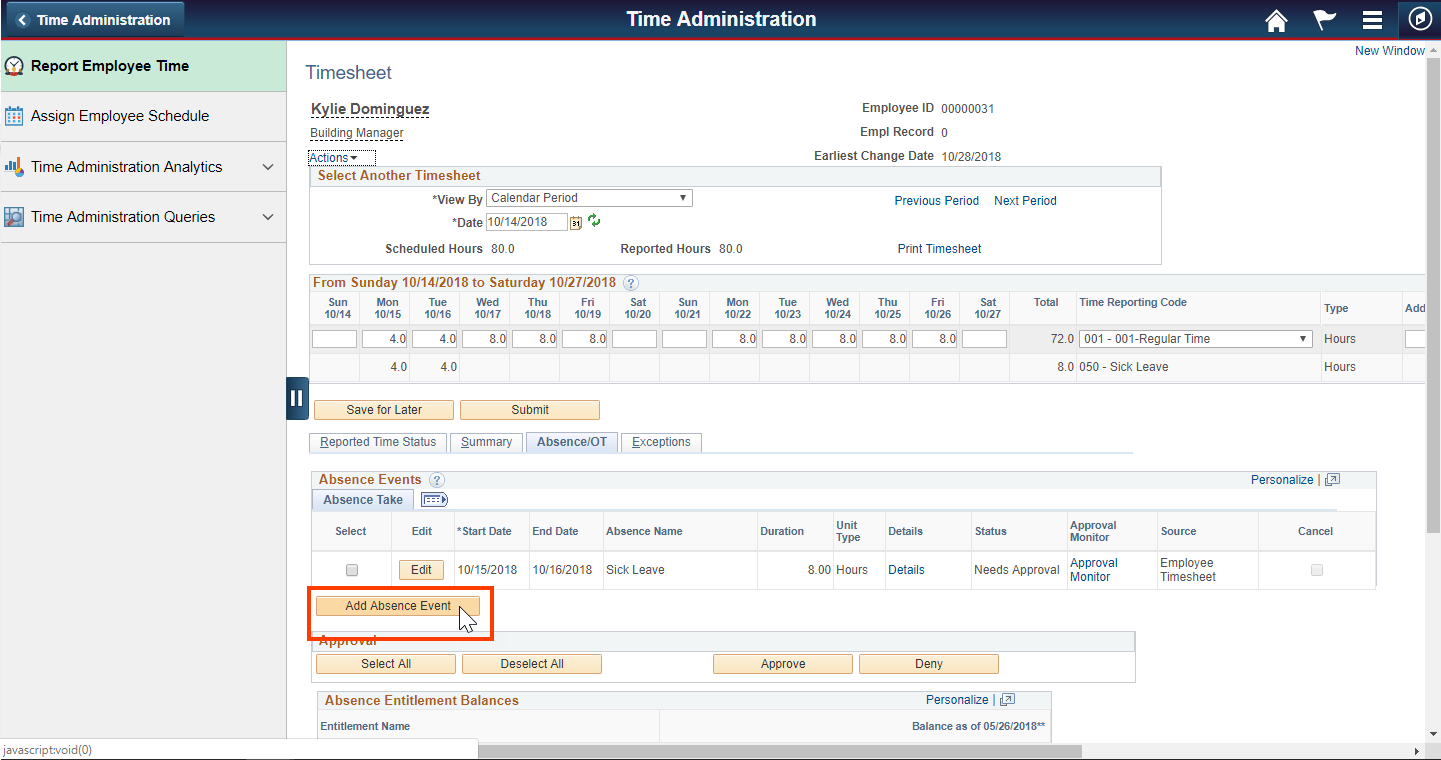Select the Report Employee Time clock icon
Image resolution: width=1441 pixels, height=760 pixels.
tap(17, 66)
